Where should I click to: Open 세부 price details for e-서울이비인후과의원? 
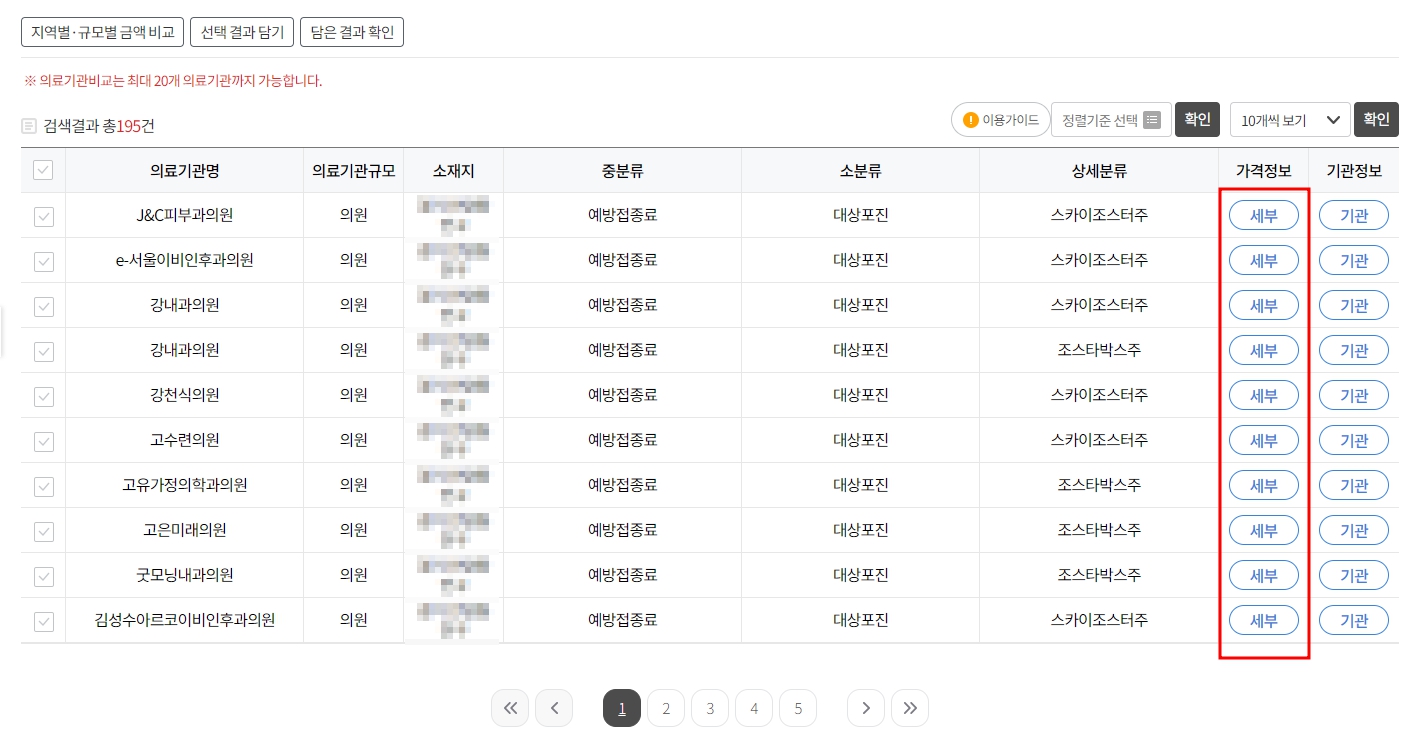click(1263, 259)
